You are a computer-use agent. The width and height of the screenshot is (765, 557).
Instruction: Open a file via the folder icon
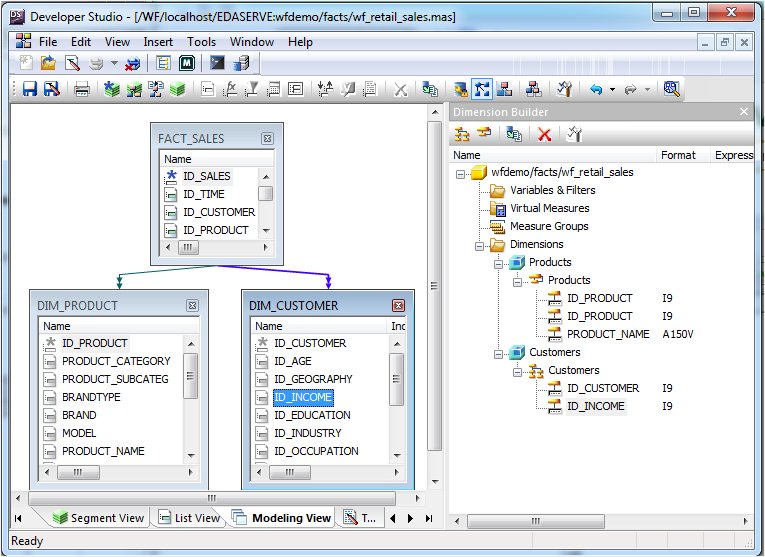(x=48, y=63)
